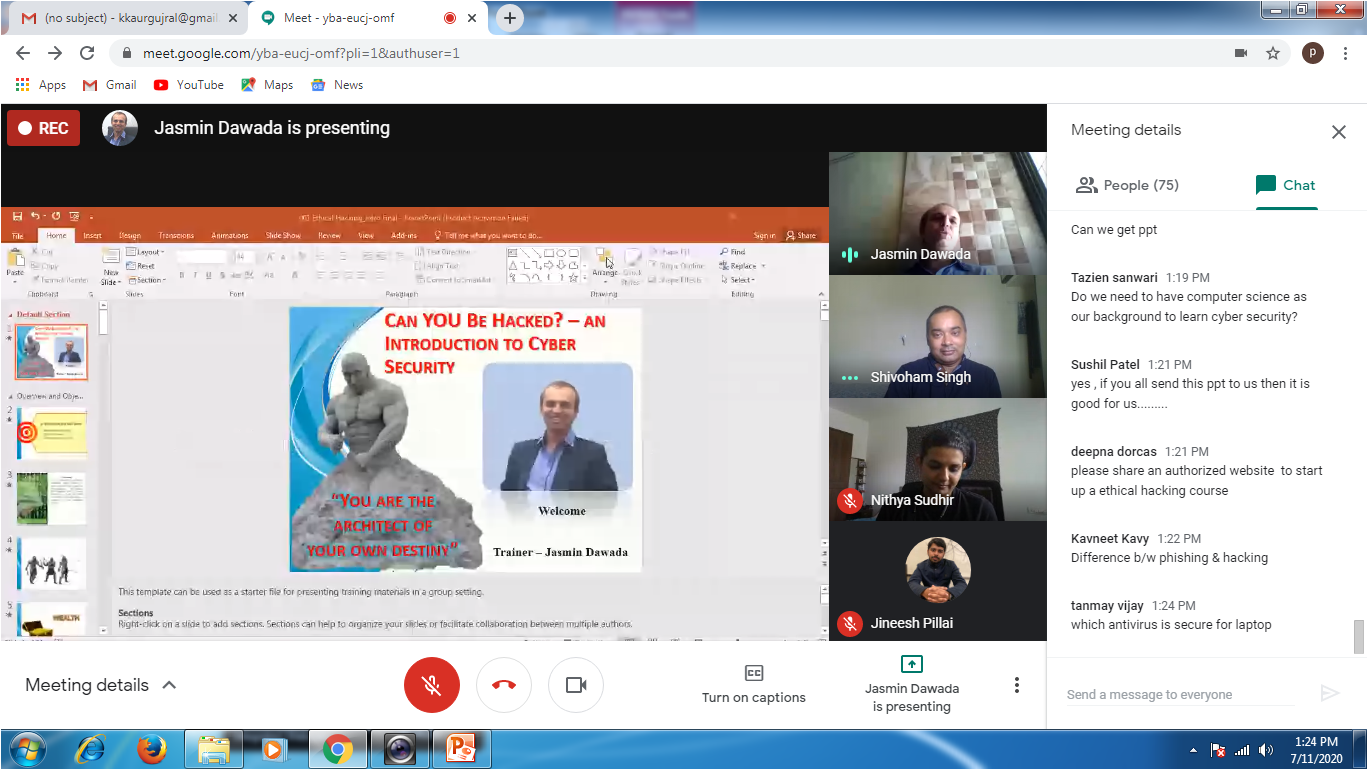The width and height of the screenshot is (1368, 770).
Task: Show hidden system tray icons
Action: [x=1193, y=750]
